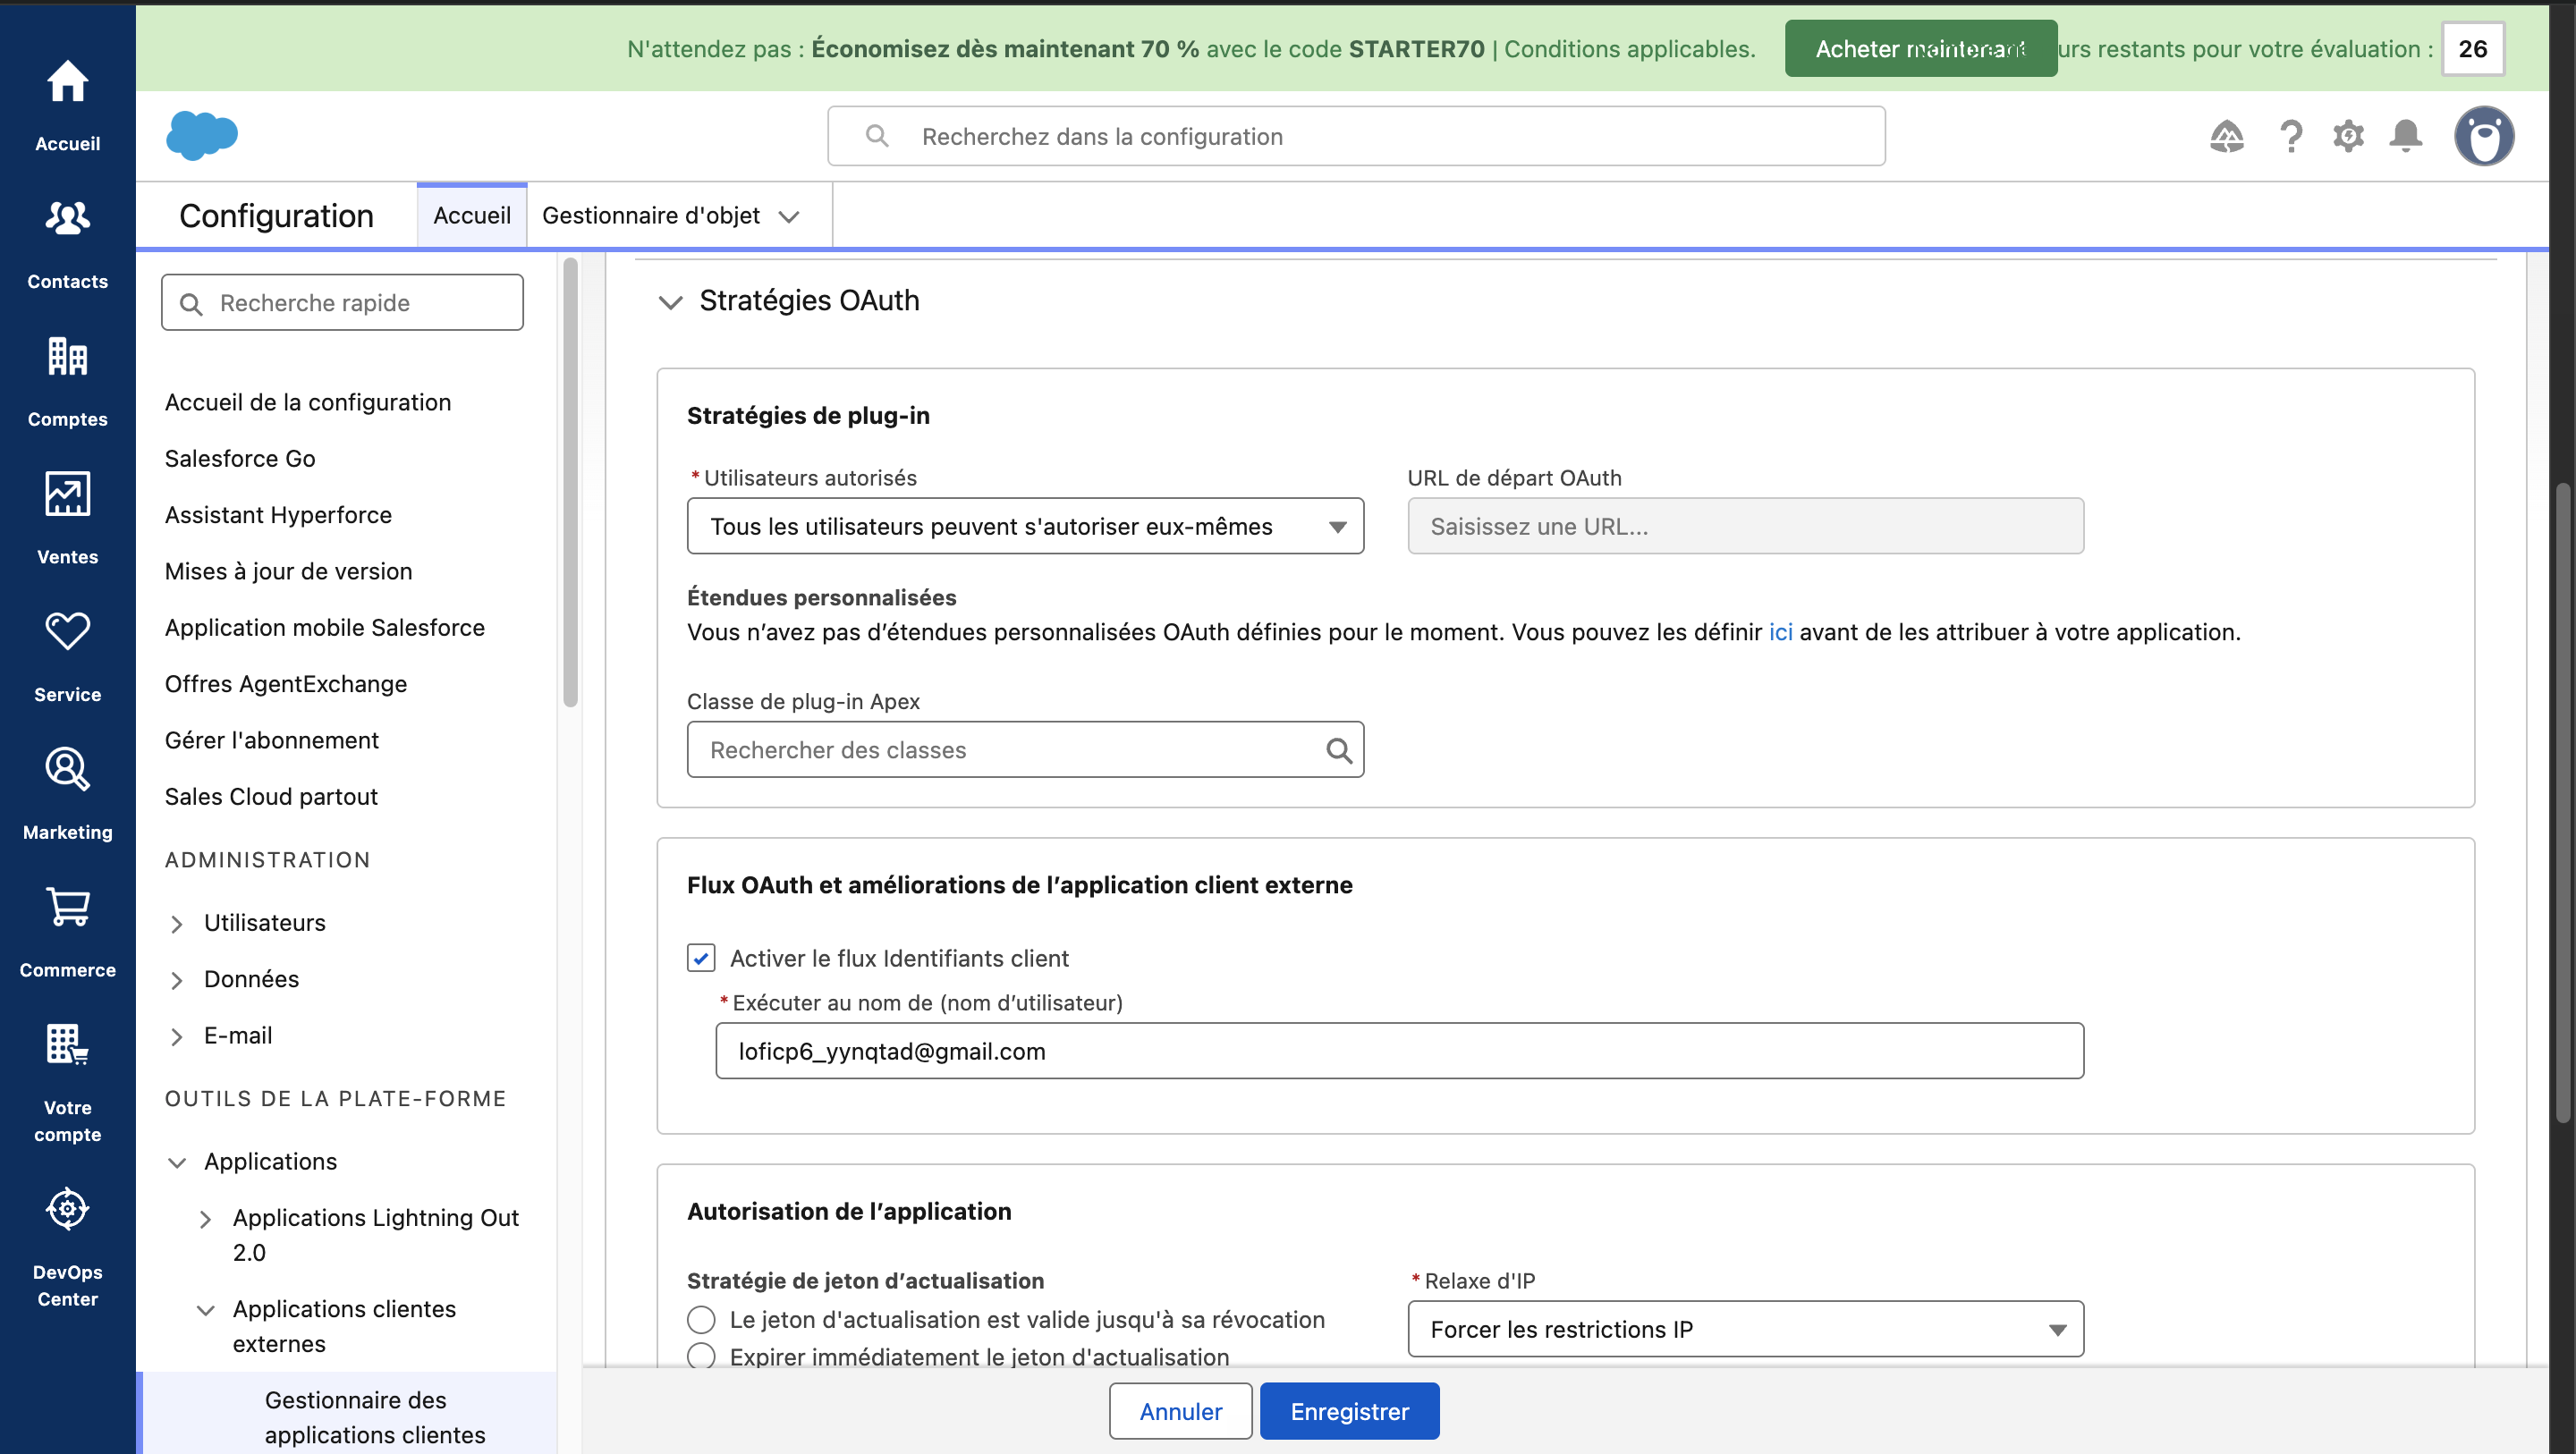Screen dimensions: 2576x1454
Task: Open Assistant Hyperforce menu item
Action: (278, 515)
